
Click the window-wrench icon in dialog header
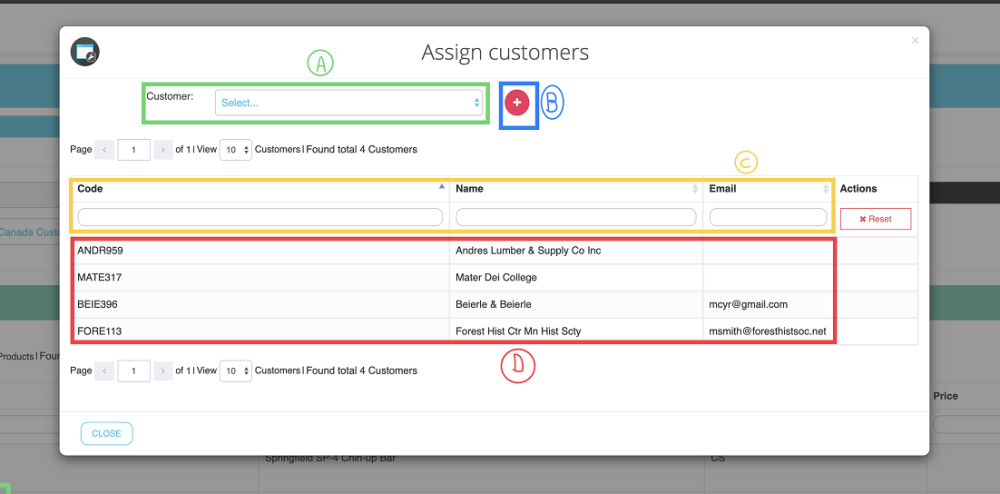[x=85, y=52]
